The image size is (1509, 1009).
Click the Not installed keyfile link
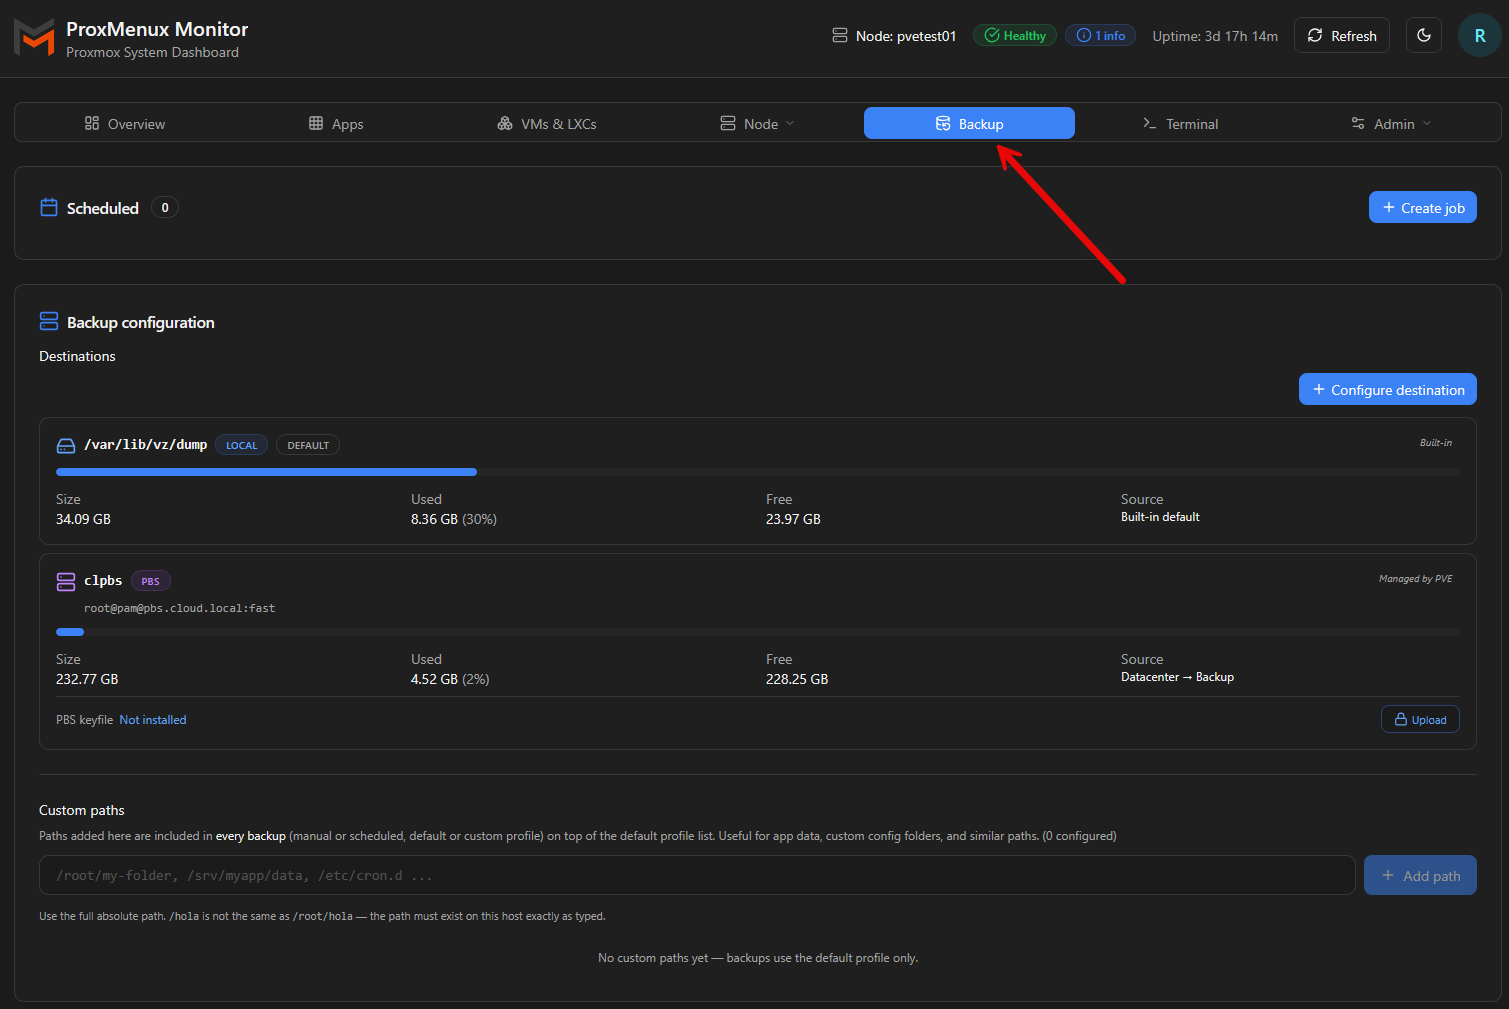coord(152,720)
